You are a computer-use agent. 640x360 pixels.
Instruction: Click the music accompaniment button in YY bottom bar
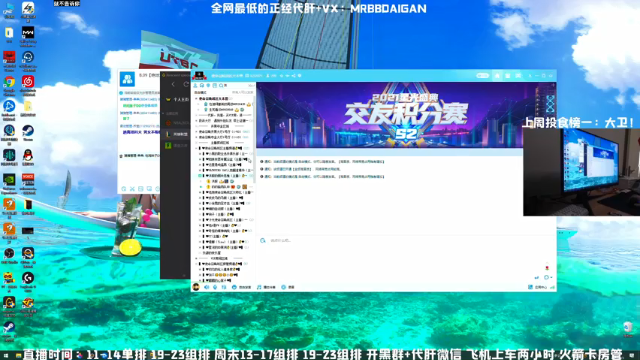[x=266, y=287]
